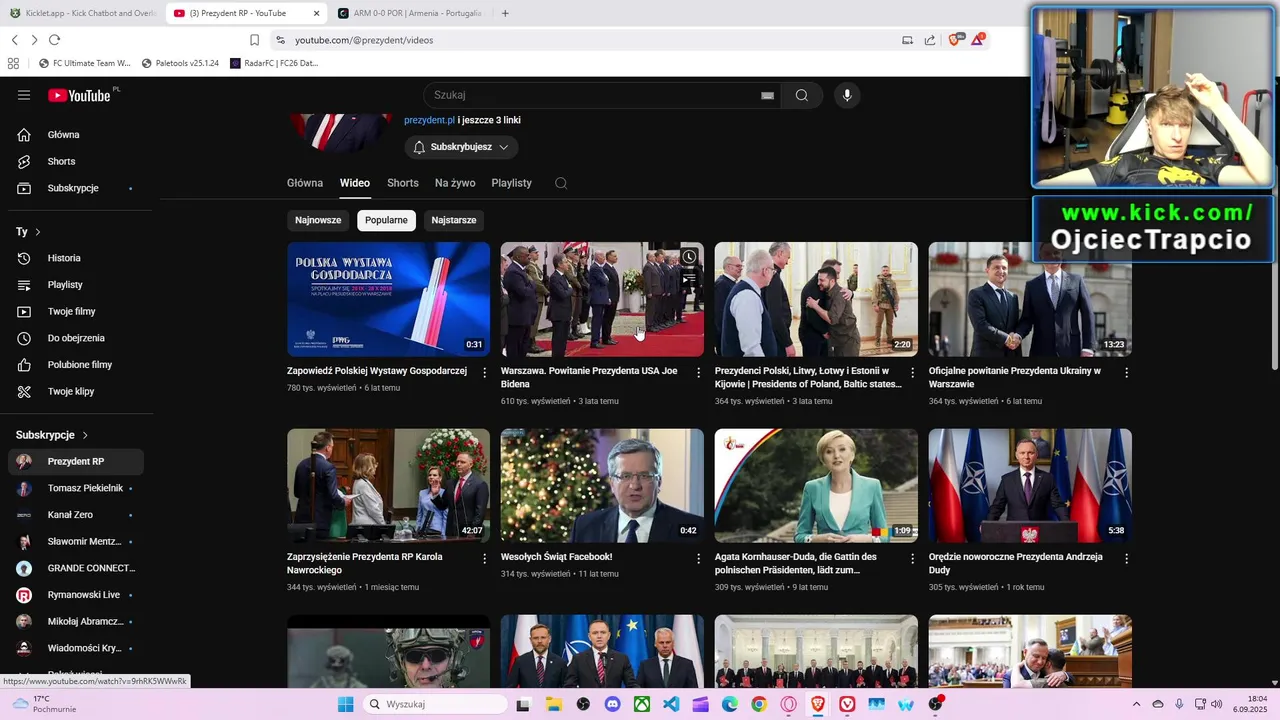This screenshot has width=1280, height=720.
Task: Open Discord from the taskbar
Action: 612,704
